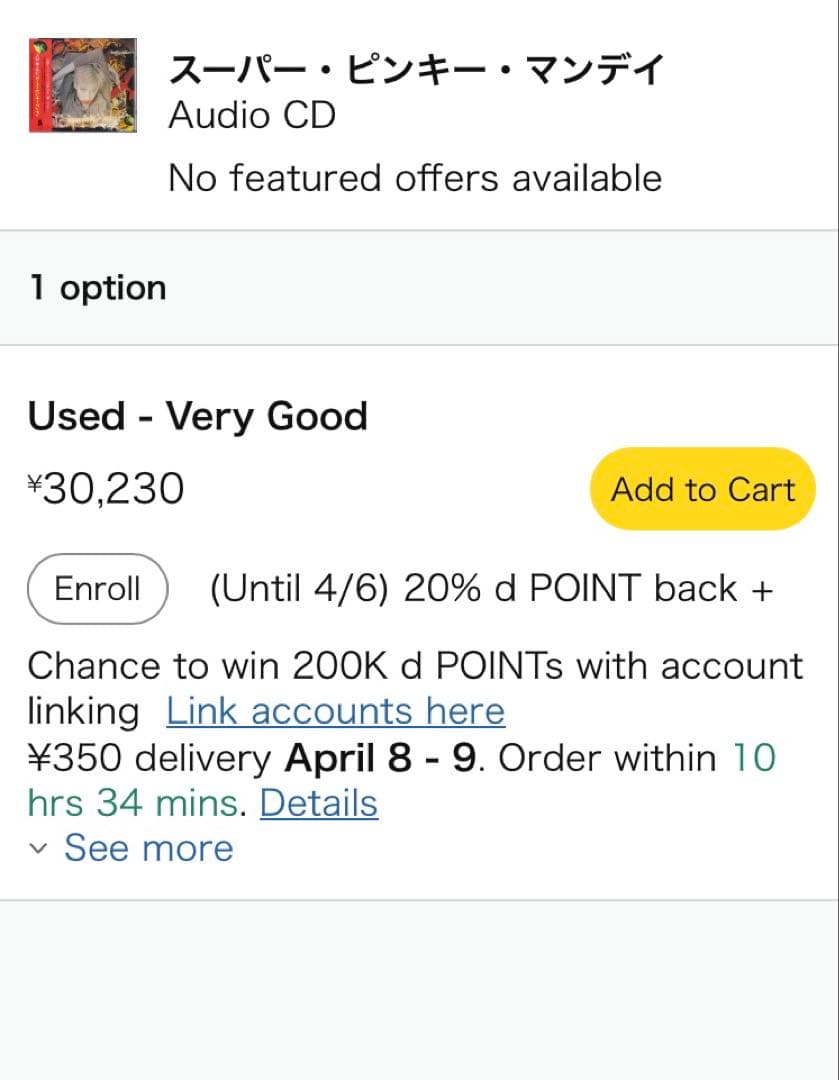Click the chevron arrow beside See more

[x=39, y=849]
